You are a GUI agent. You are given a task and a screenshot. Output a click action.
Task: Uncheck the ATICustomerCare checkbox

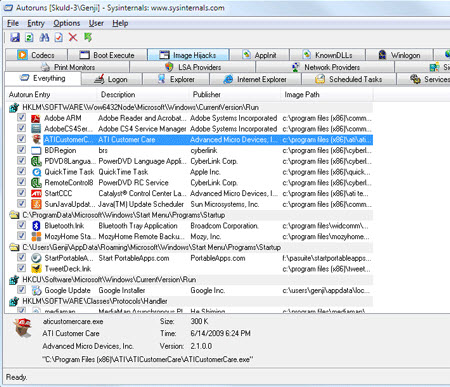coord(21,139)
